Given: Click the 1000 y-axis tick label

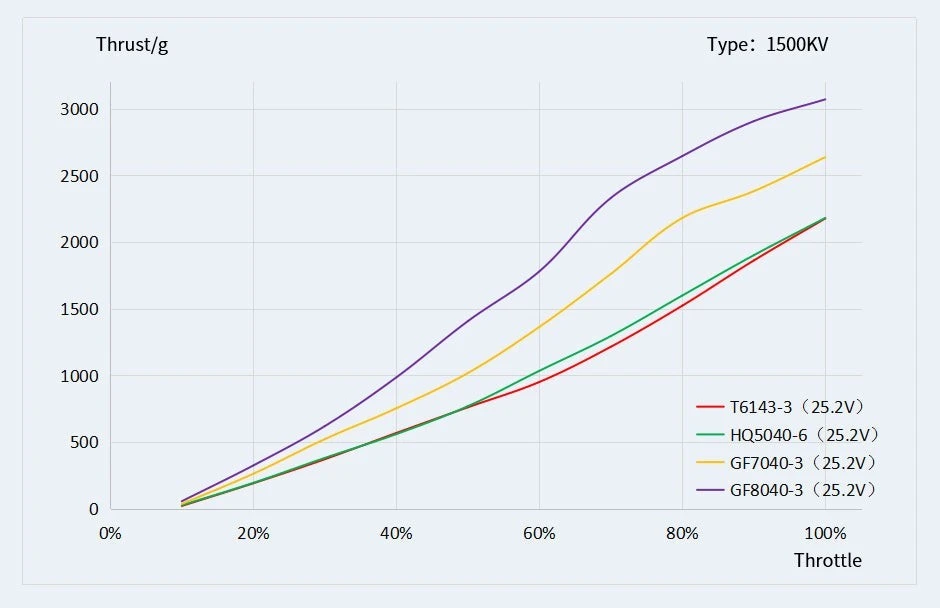Looking at the screenshot, I should click(79, 376).
